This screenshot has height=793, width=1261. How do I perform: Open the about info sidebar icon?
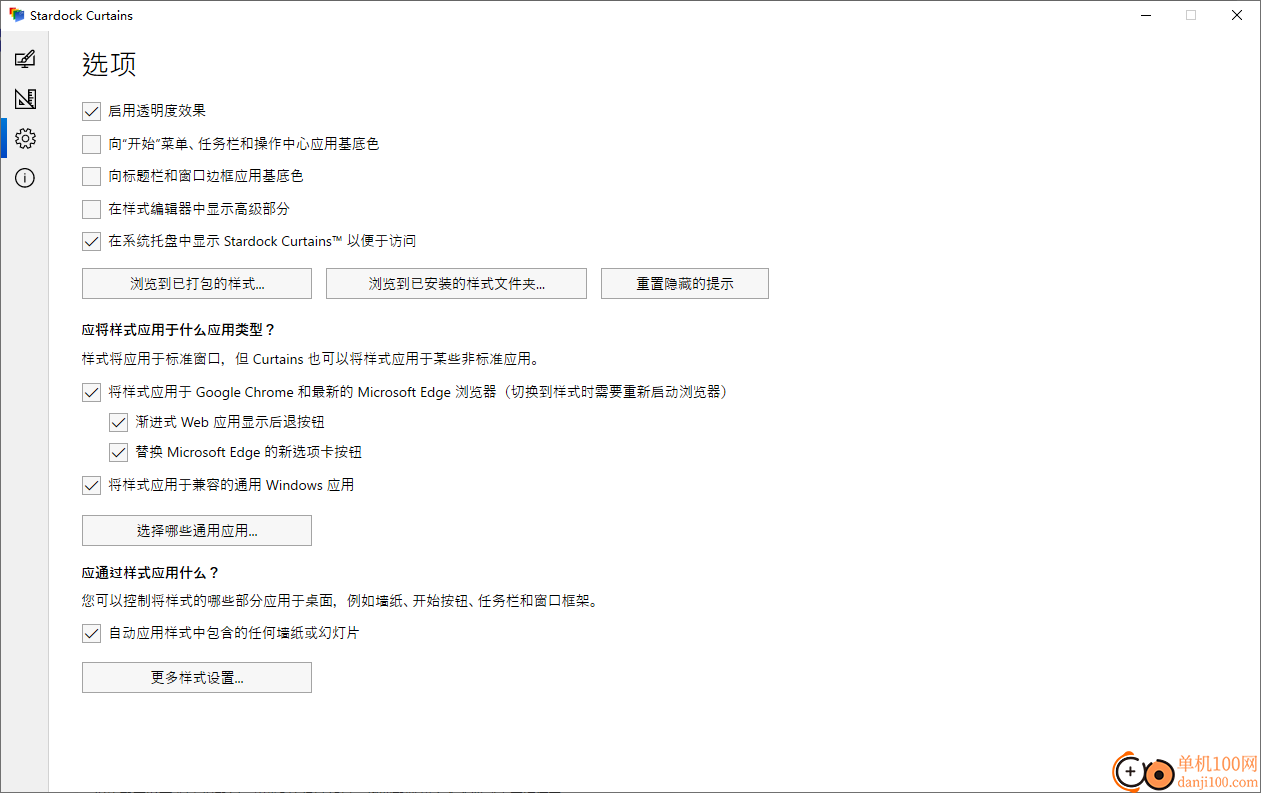tap(25, 178)
